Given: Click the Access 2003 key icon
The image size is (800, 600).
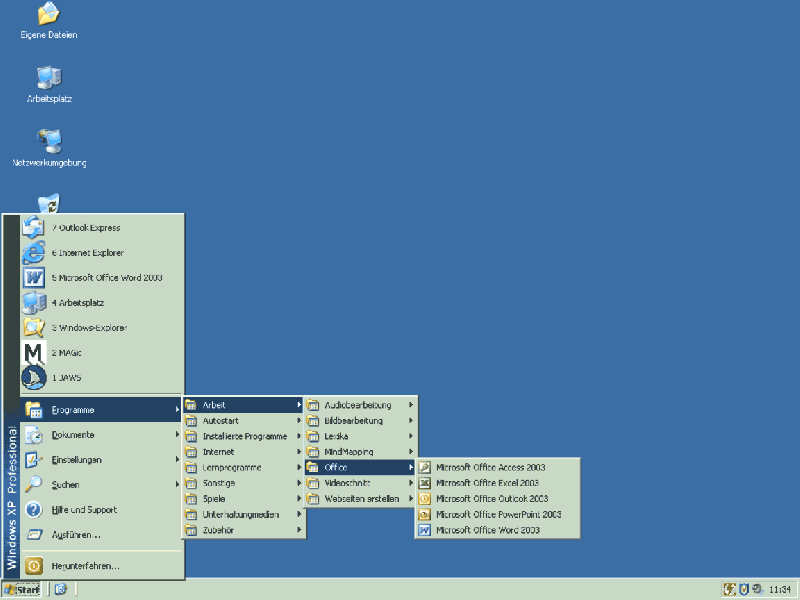Looking at the screenshot, I should click(x=424, y=467).
